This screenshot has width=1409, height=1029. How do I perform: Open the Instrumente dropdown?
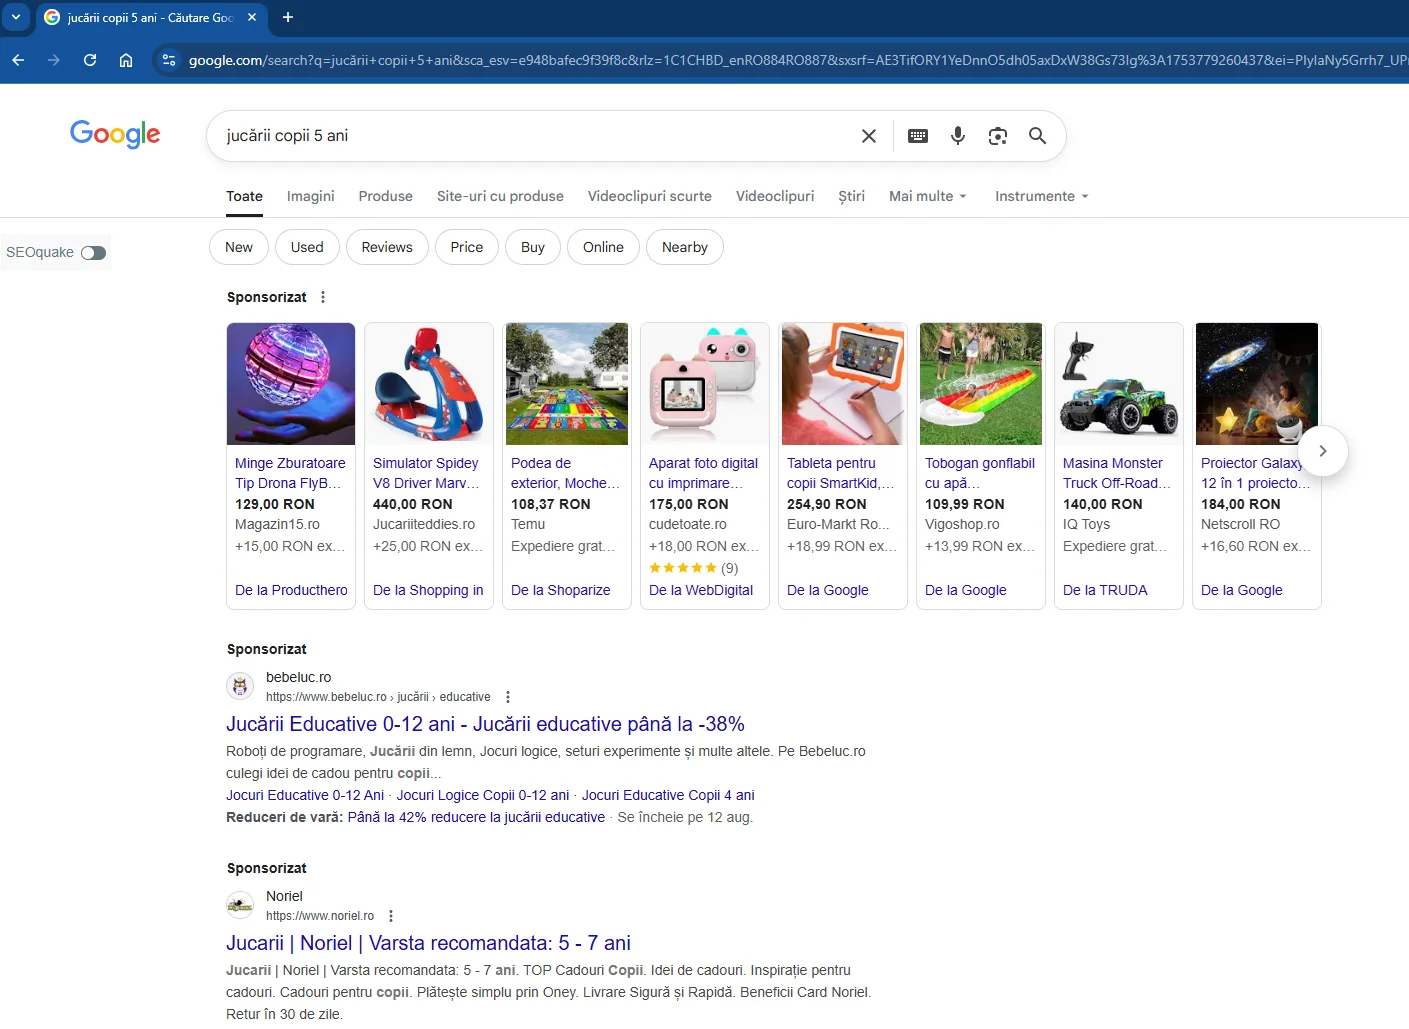pos(1041,196)
